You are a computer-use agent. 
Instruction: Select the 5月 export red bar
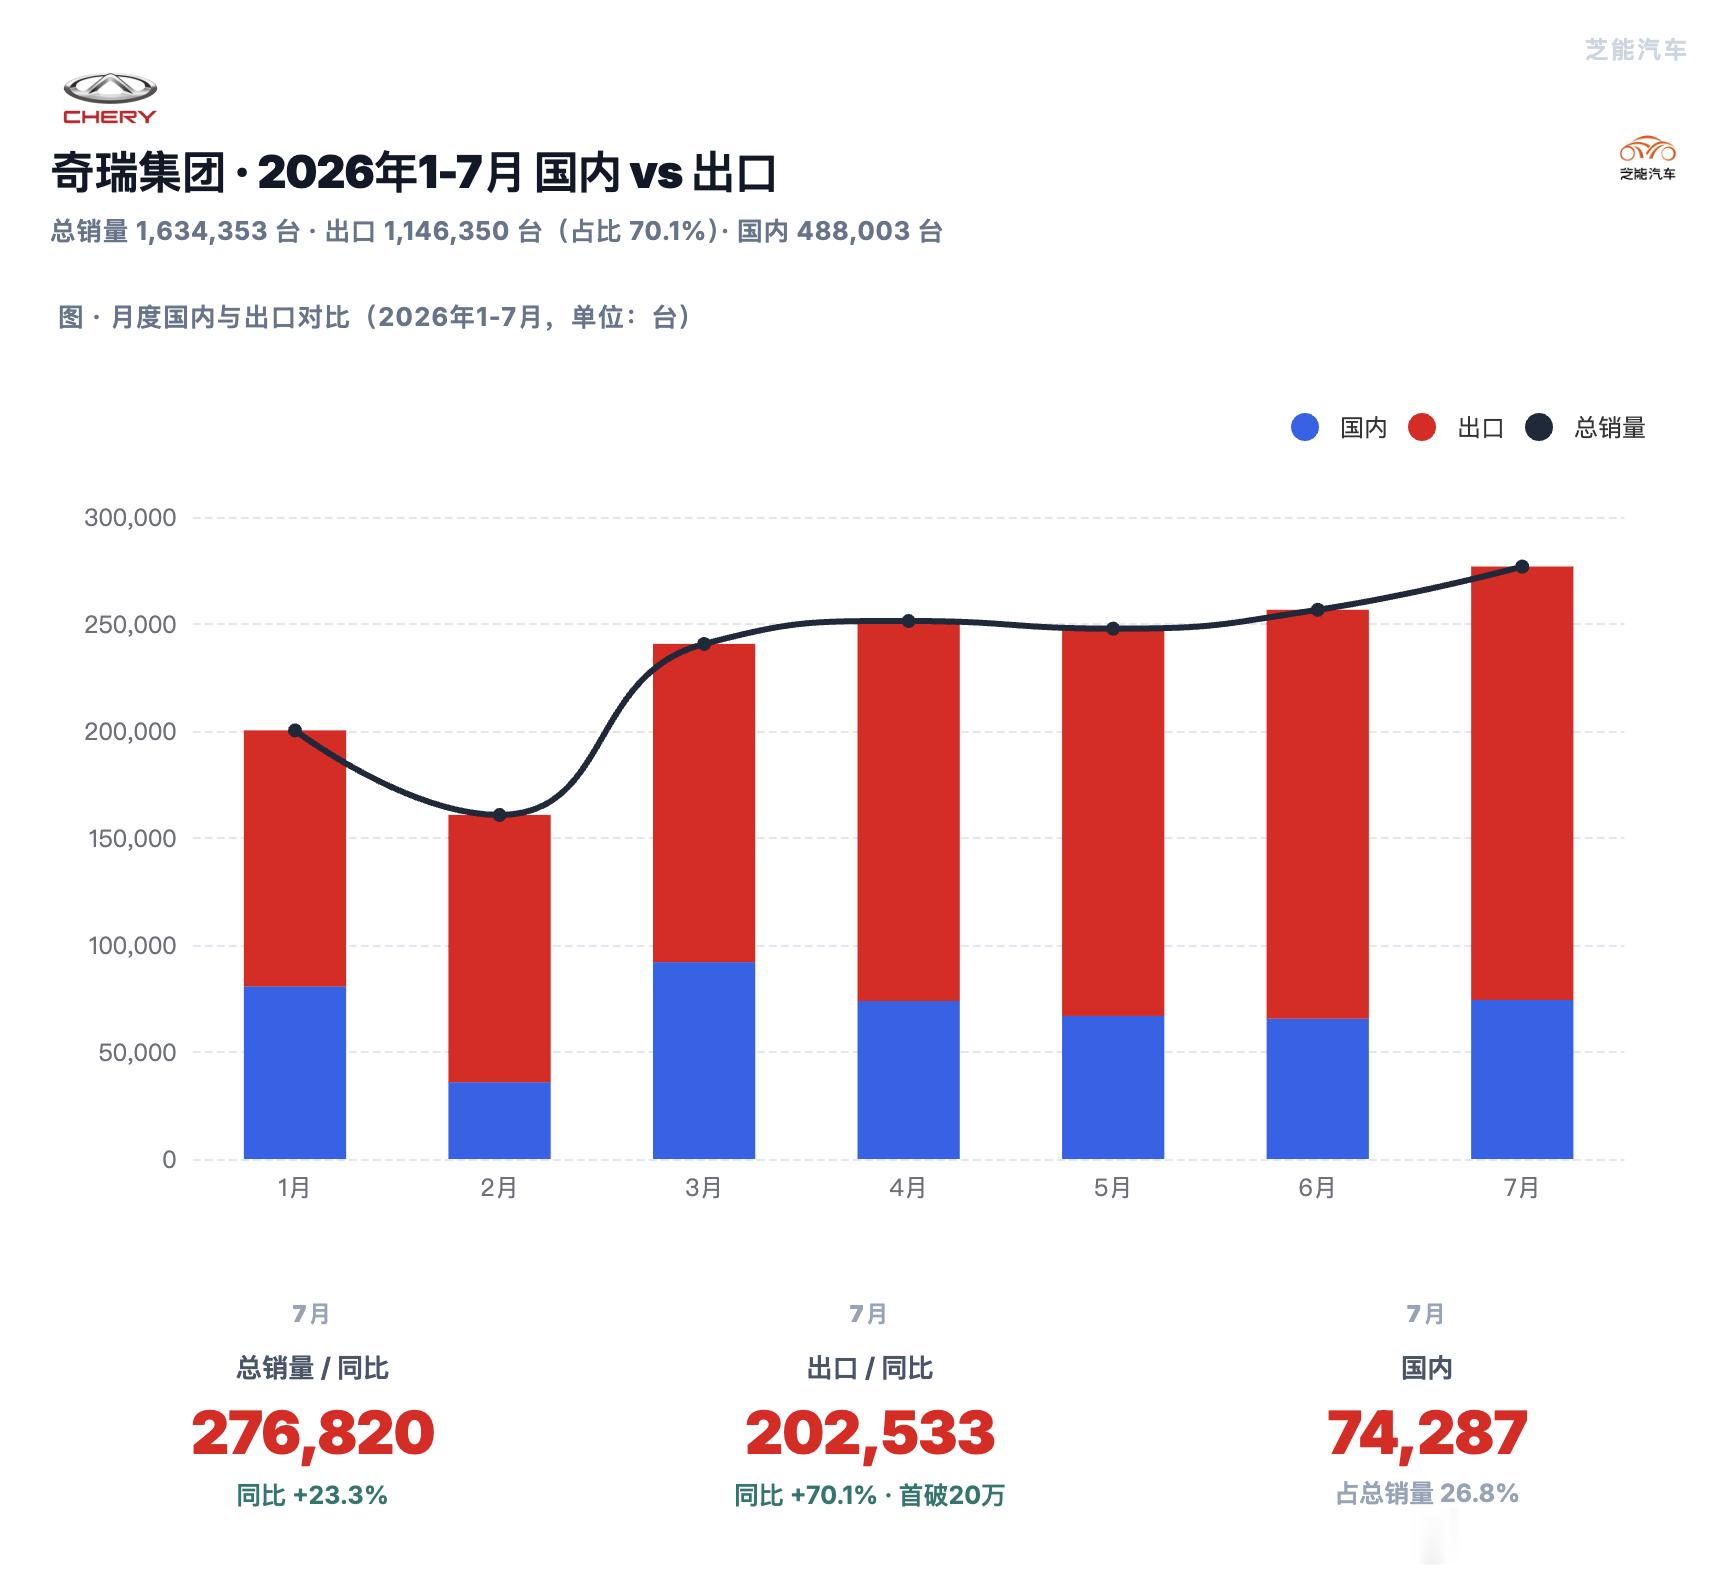click(x=1113, y=823)
